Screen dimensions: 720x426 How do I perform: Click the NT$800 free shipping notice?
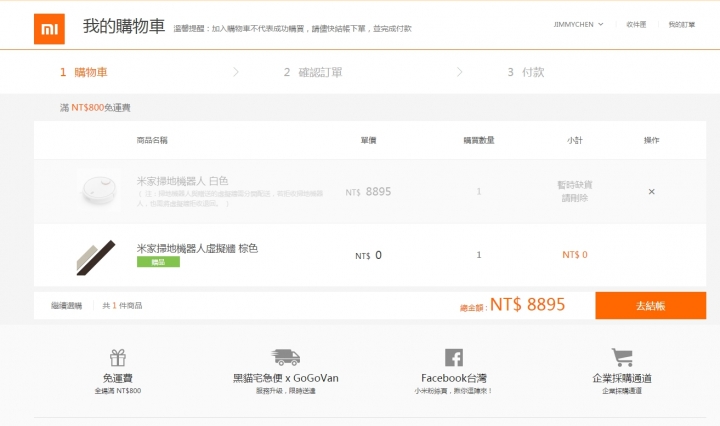coord(95,108)
